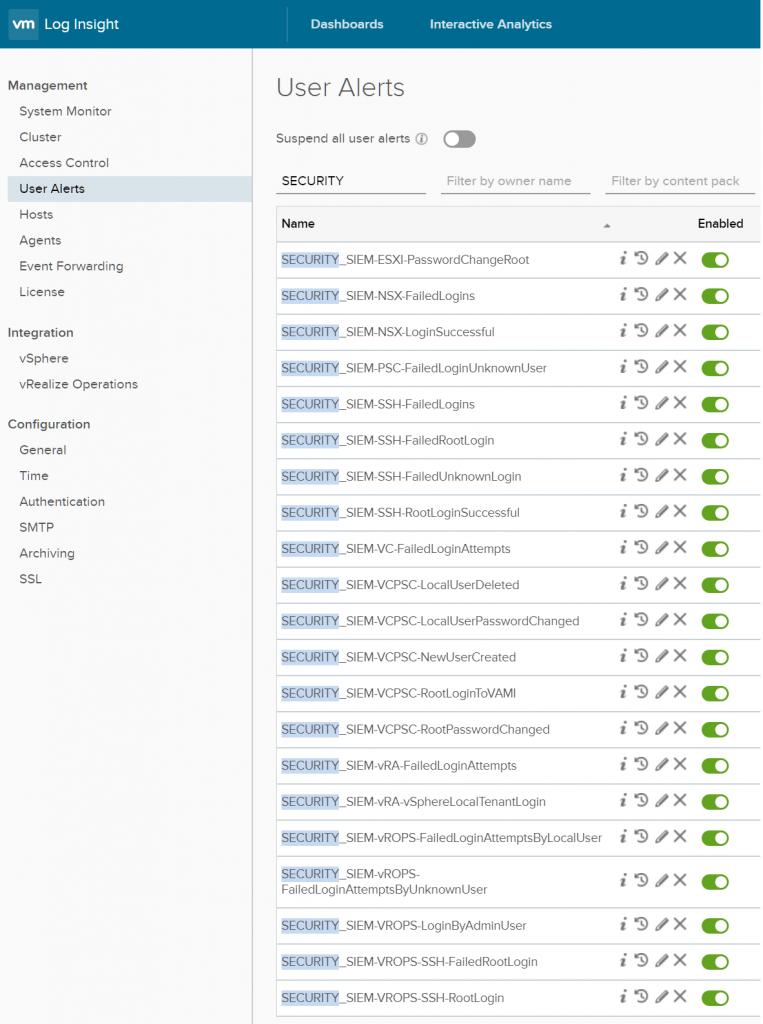Open Event Forwarding settings

(71, 266)
